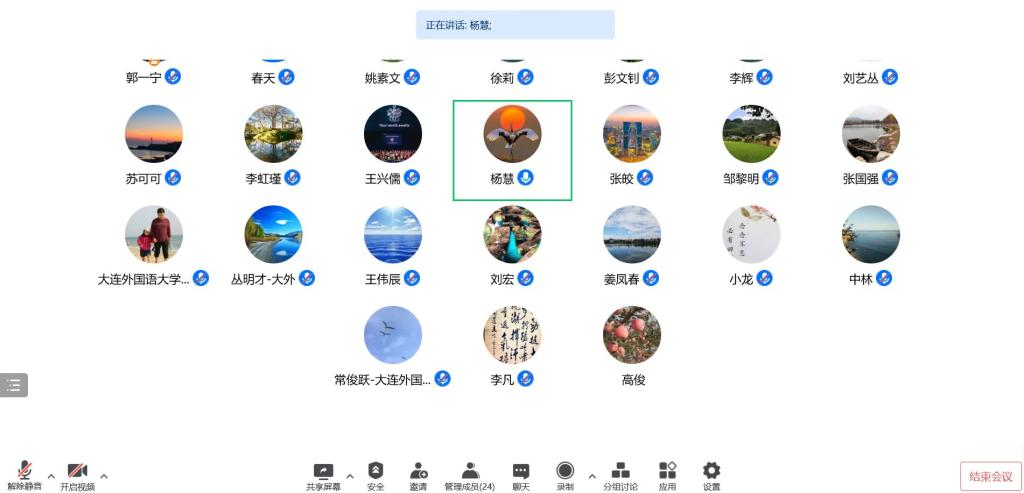
Task: Expand arrow next to share screen
Action: [349, 476]
